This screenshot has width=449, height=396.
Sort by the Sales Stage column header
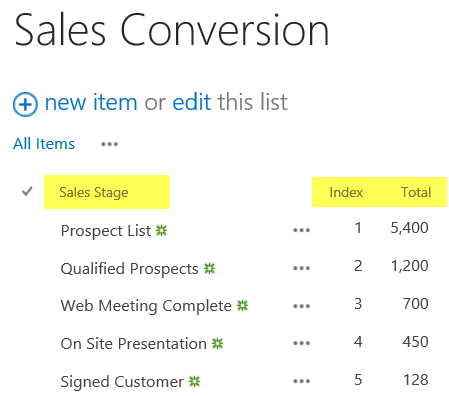(94, 192)
